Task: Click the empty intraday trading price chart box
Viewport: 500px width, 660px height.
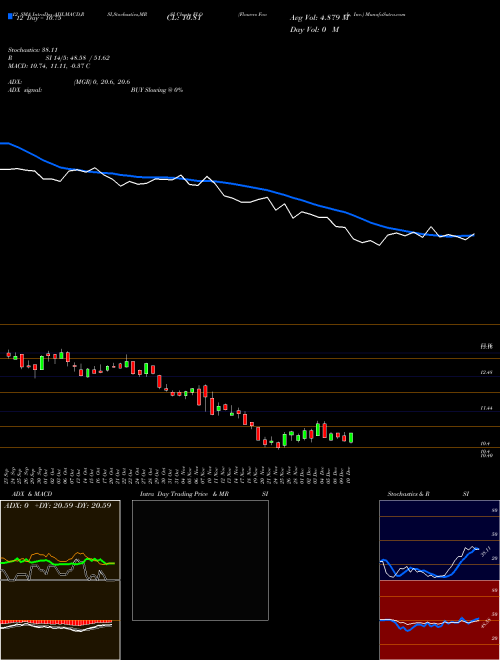Action: (x=200, y=560)
